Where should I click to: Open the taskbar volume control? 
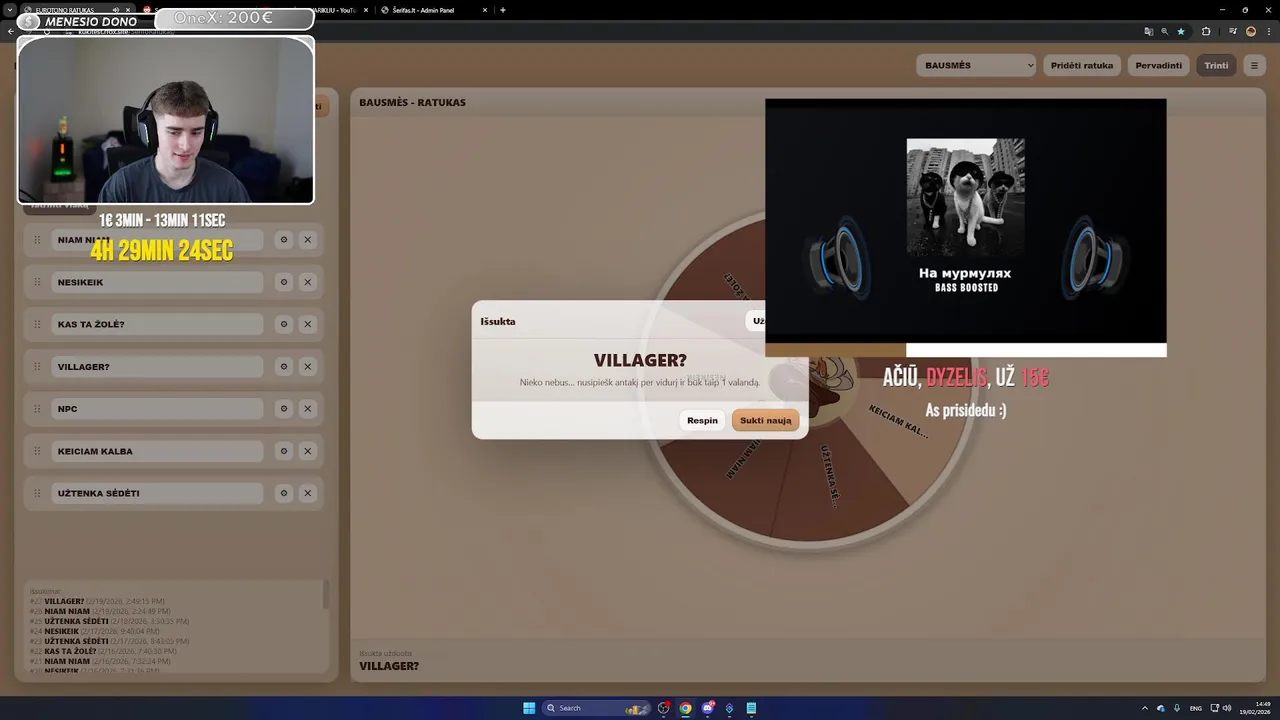point(1228,708)
